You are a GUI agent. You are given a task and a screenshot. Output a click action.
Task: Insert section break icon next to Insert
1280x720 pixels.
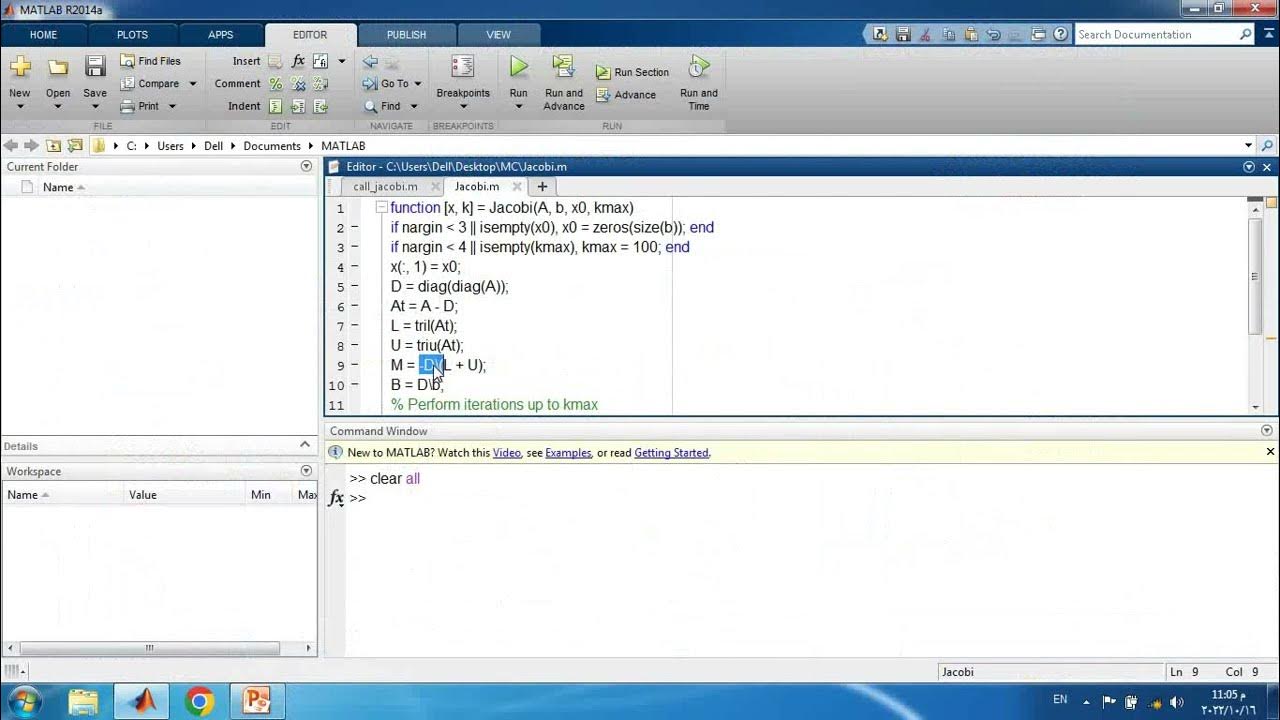click(275, 61)
